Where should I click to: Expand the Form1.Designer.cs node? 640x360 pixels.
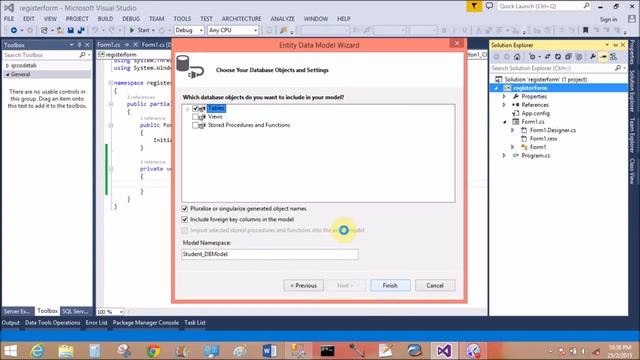513,130
